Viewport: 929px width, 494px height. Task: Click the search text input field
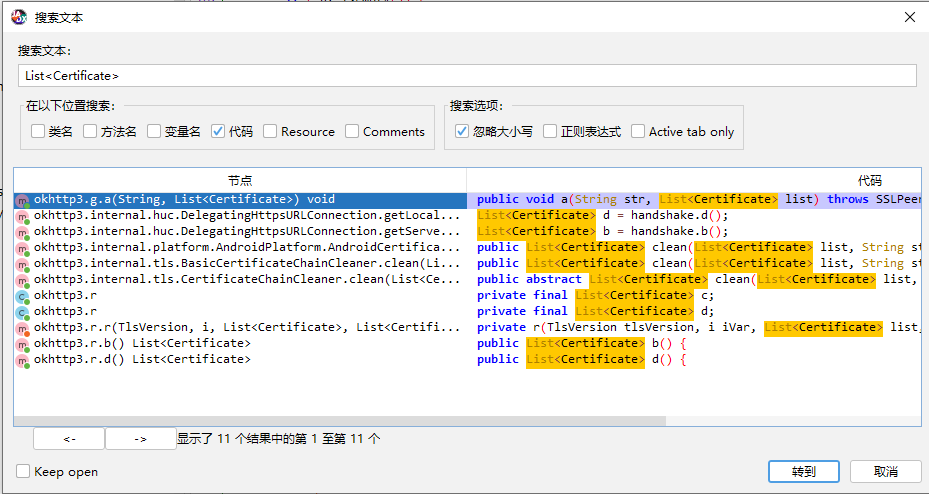click(x=467, y=76)
